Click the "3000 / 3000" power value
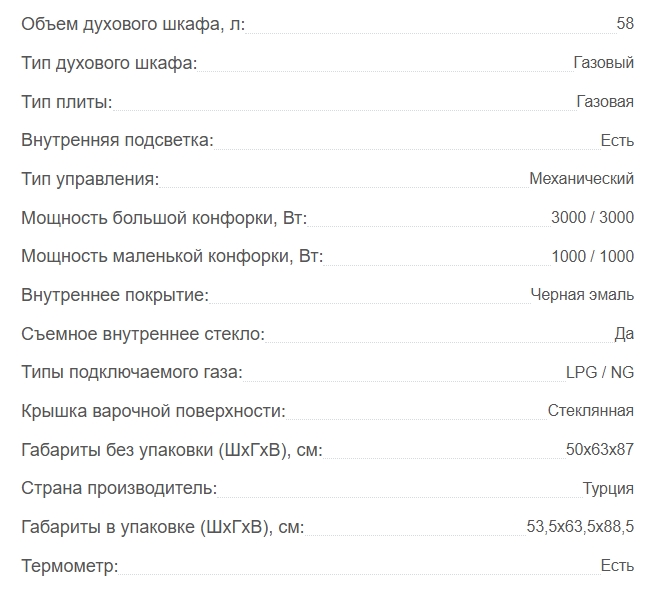 click(x=592, y=218)
